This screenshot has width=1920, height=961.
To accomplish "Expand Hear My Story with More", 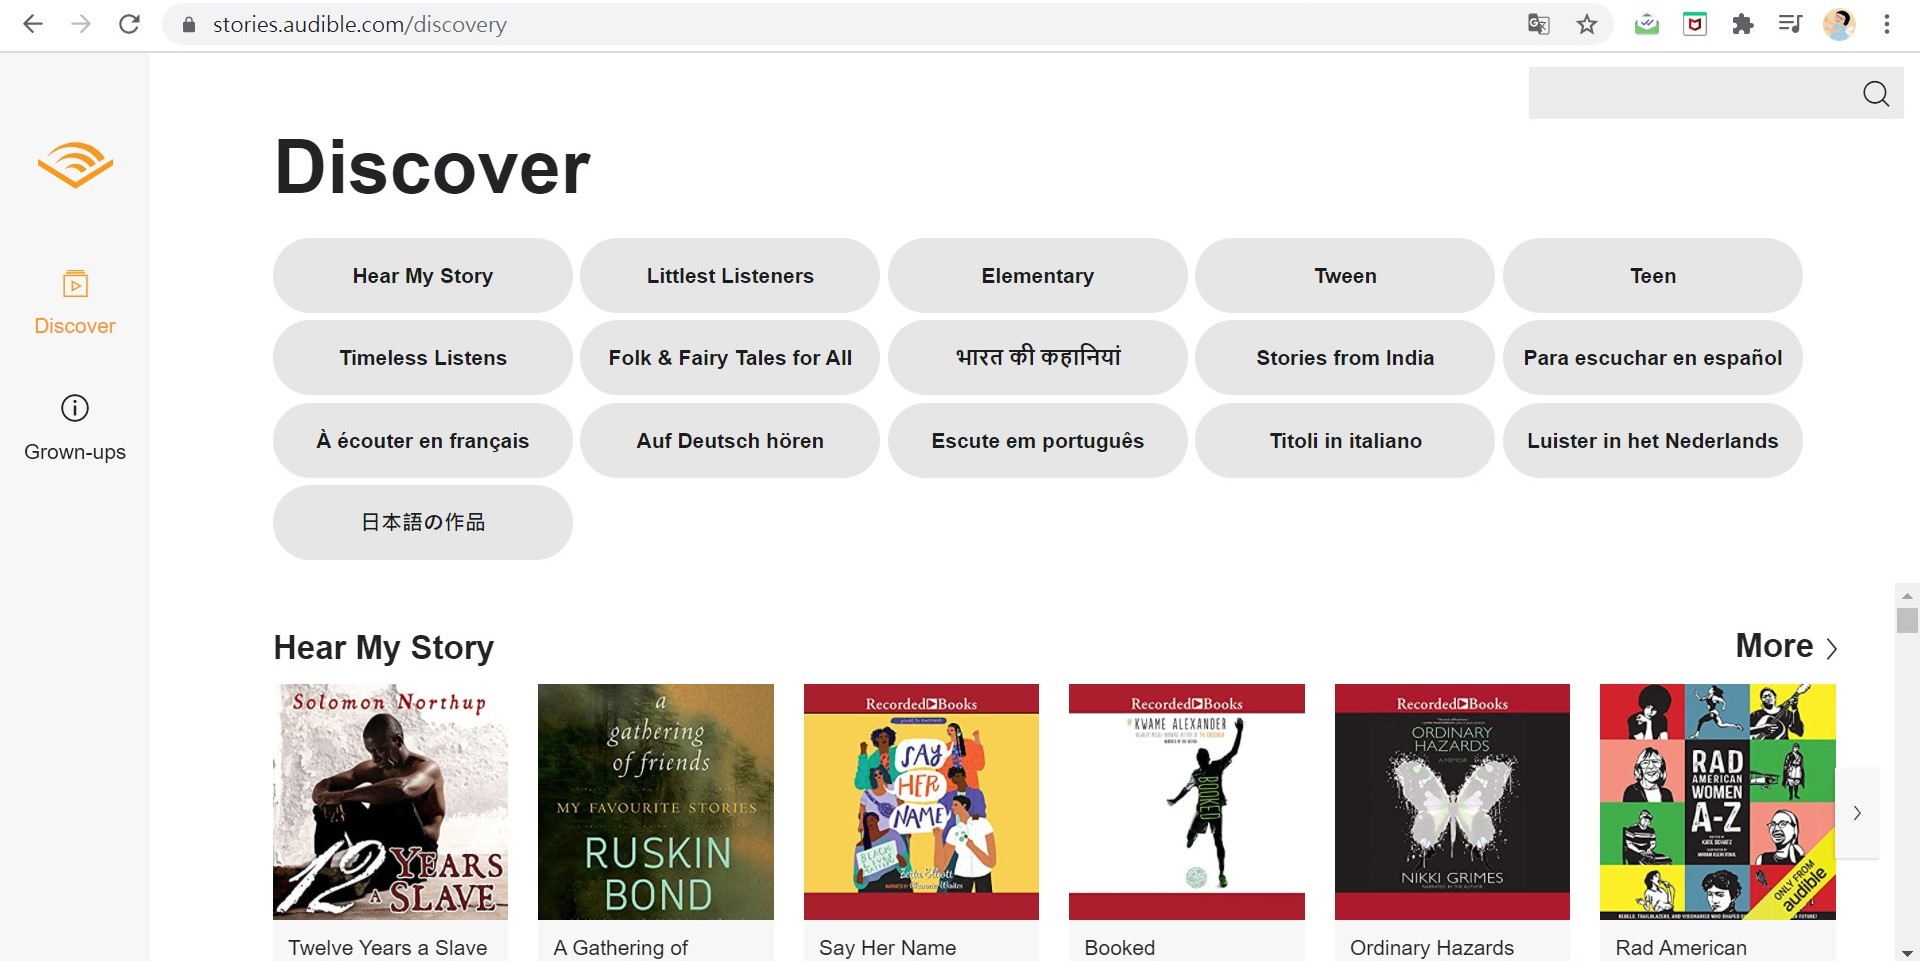I will click(1786, 647).
